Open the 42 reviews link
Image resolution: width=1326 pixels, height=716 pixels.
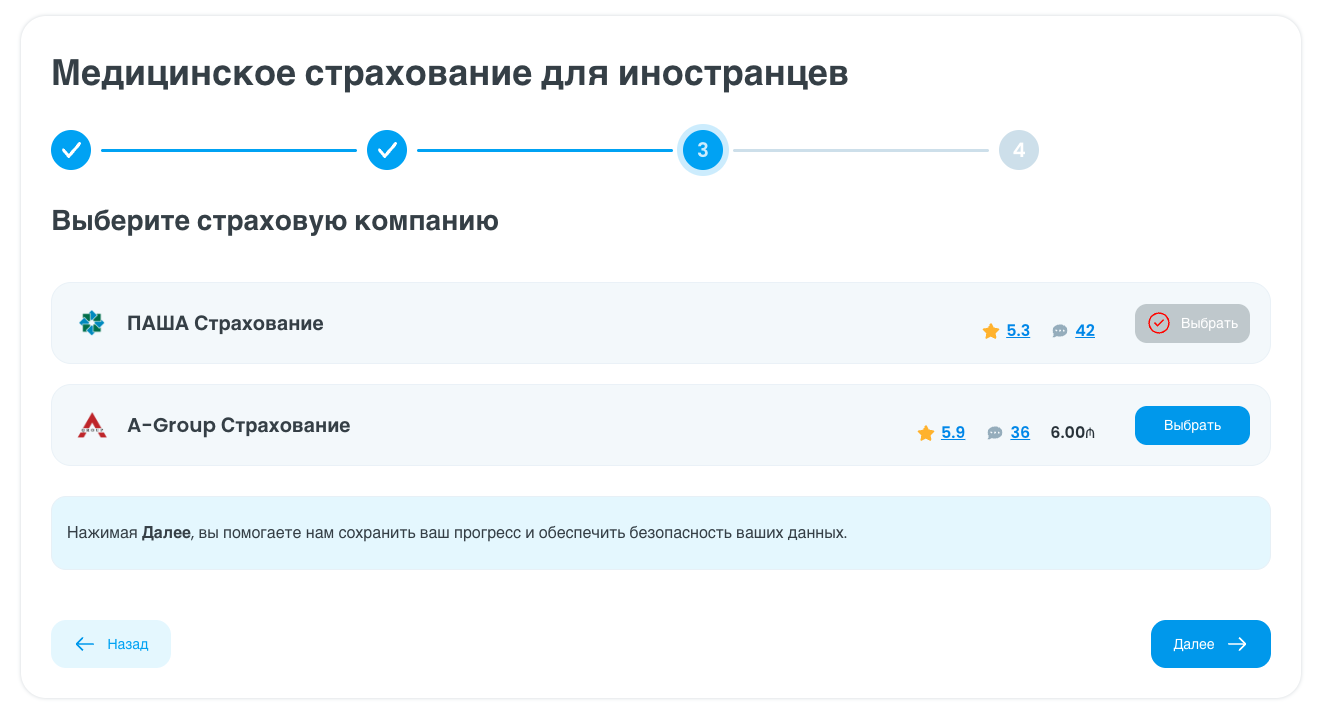(1085, 331)
